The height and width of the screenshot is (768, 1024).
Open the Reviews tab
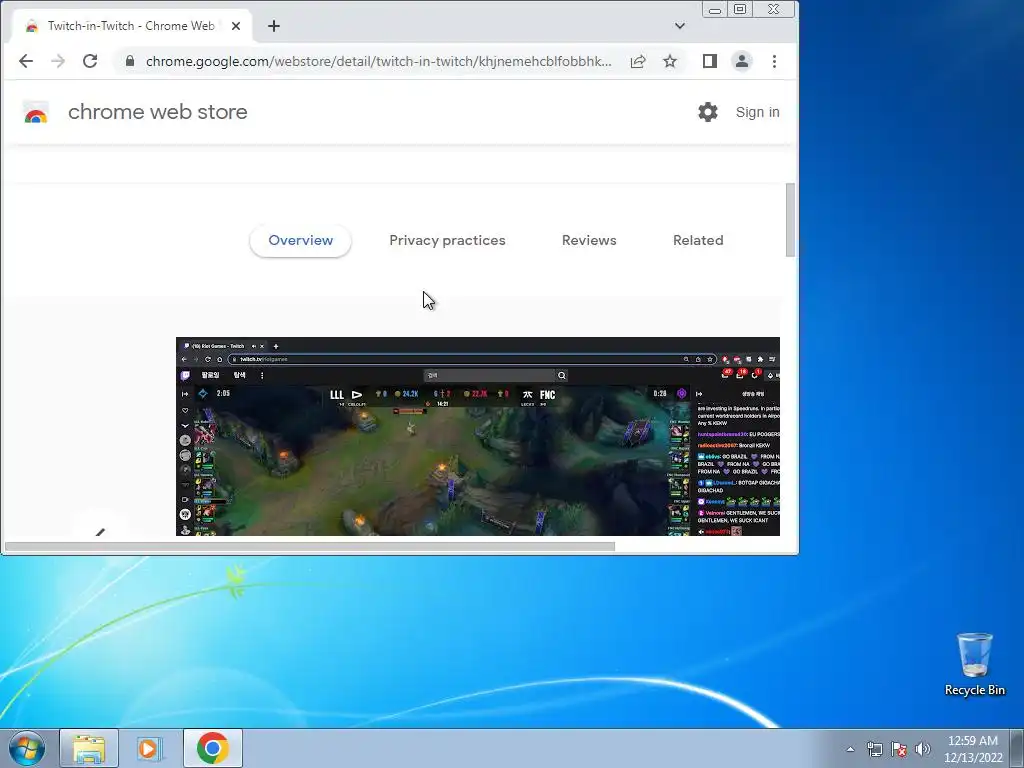(x=589, y=240)
